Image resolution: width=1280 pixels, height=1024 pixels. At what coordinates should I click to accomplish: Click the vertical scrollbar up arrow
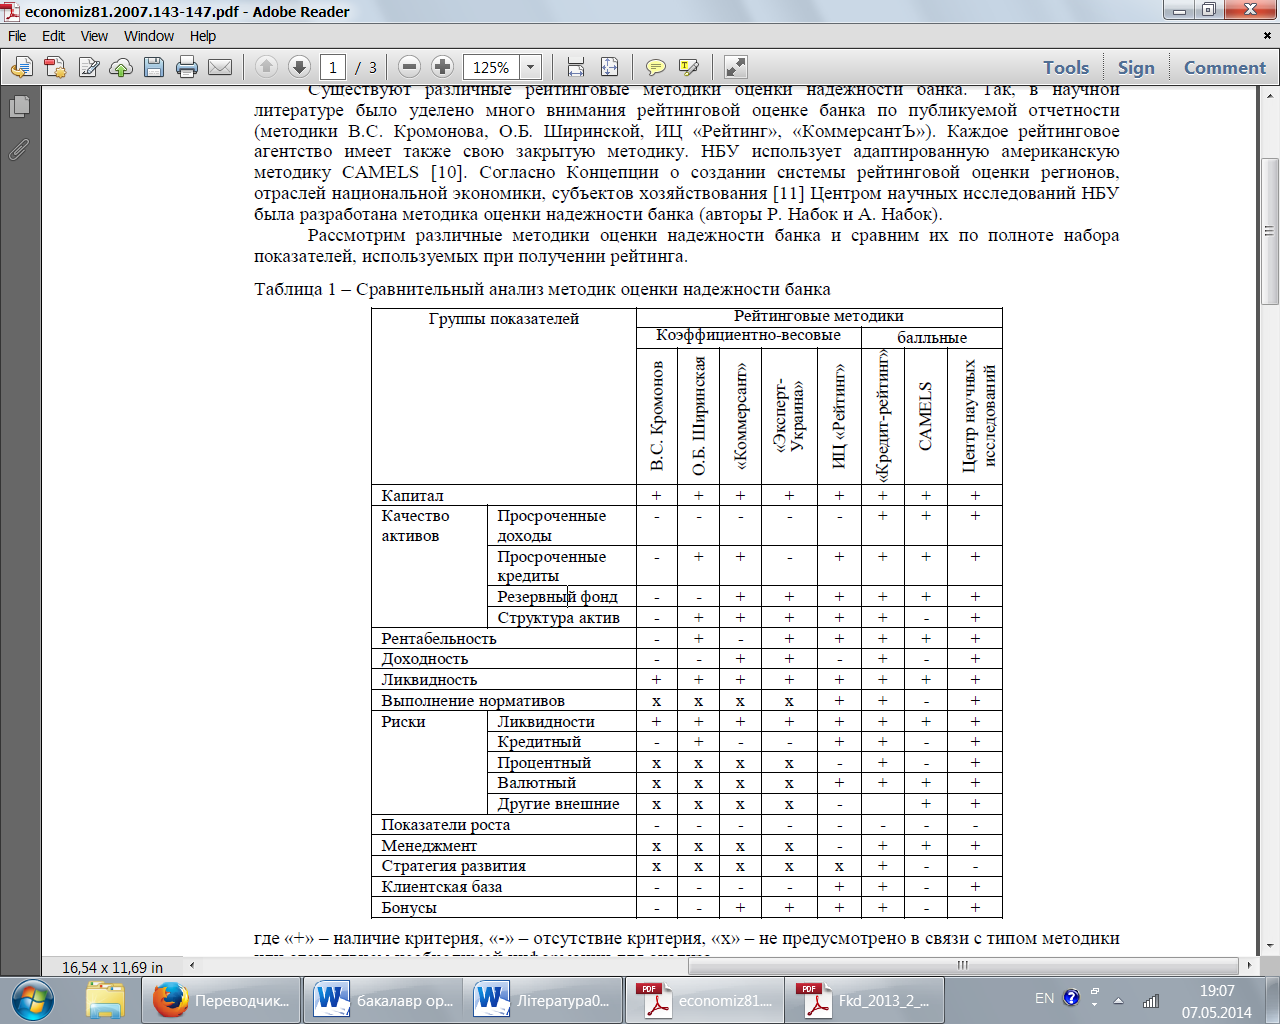(1270, 96)
